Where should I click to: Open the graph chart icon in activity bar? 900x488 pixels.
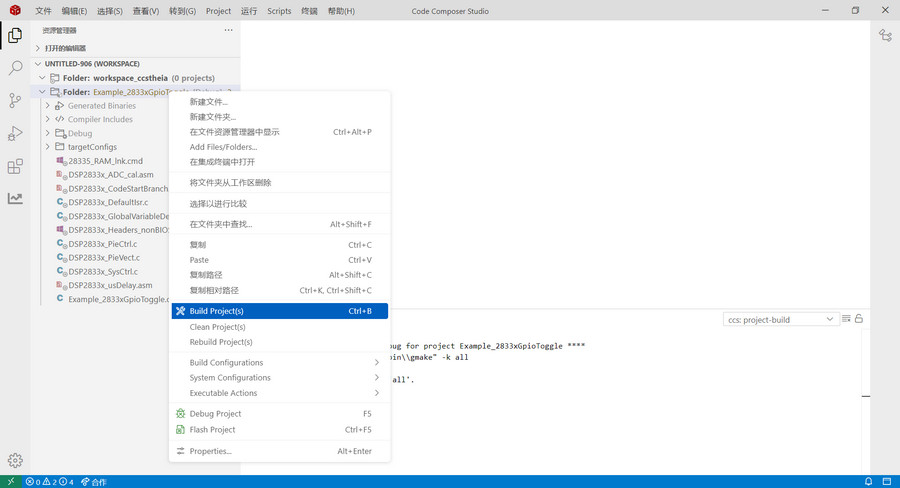point(15,198)
